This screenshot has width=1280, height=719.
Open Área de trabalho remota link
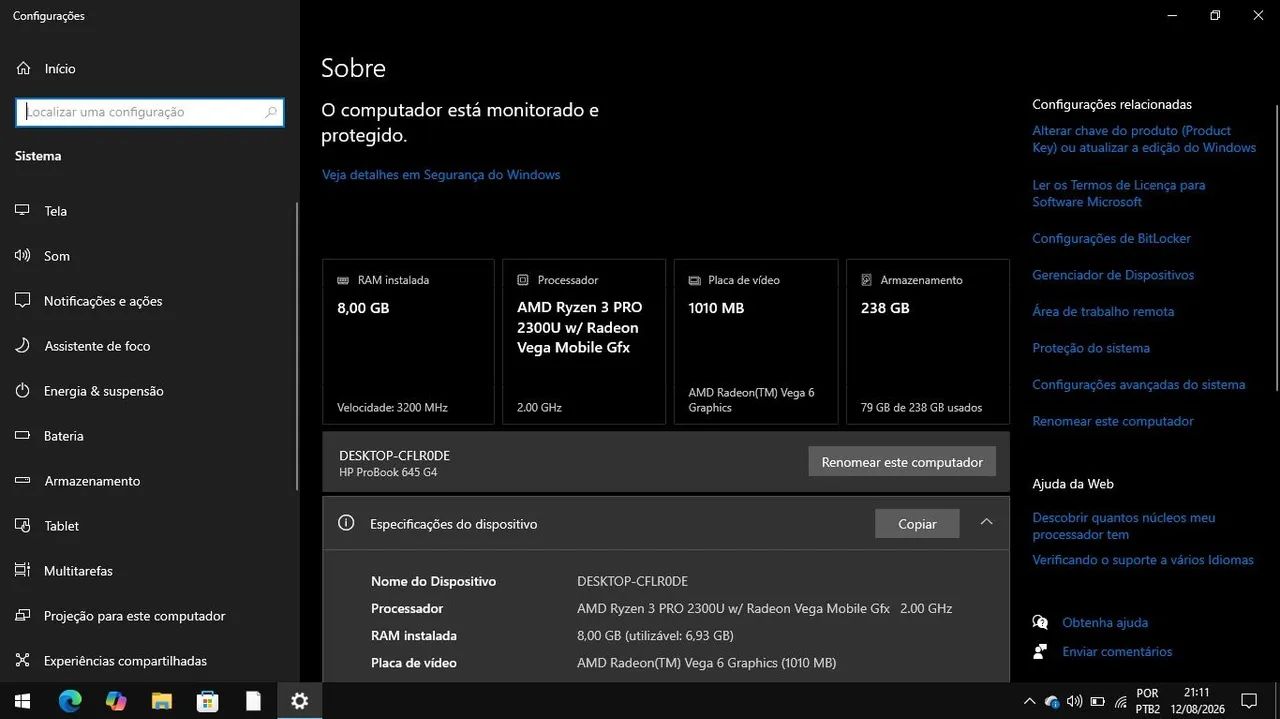(1103, 312)
